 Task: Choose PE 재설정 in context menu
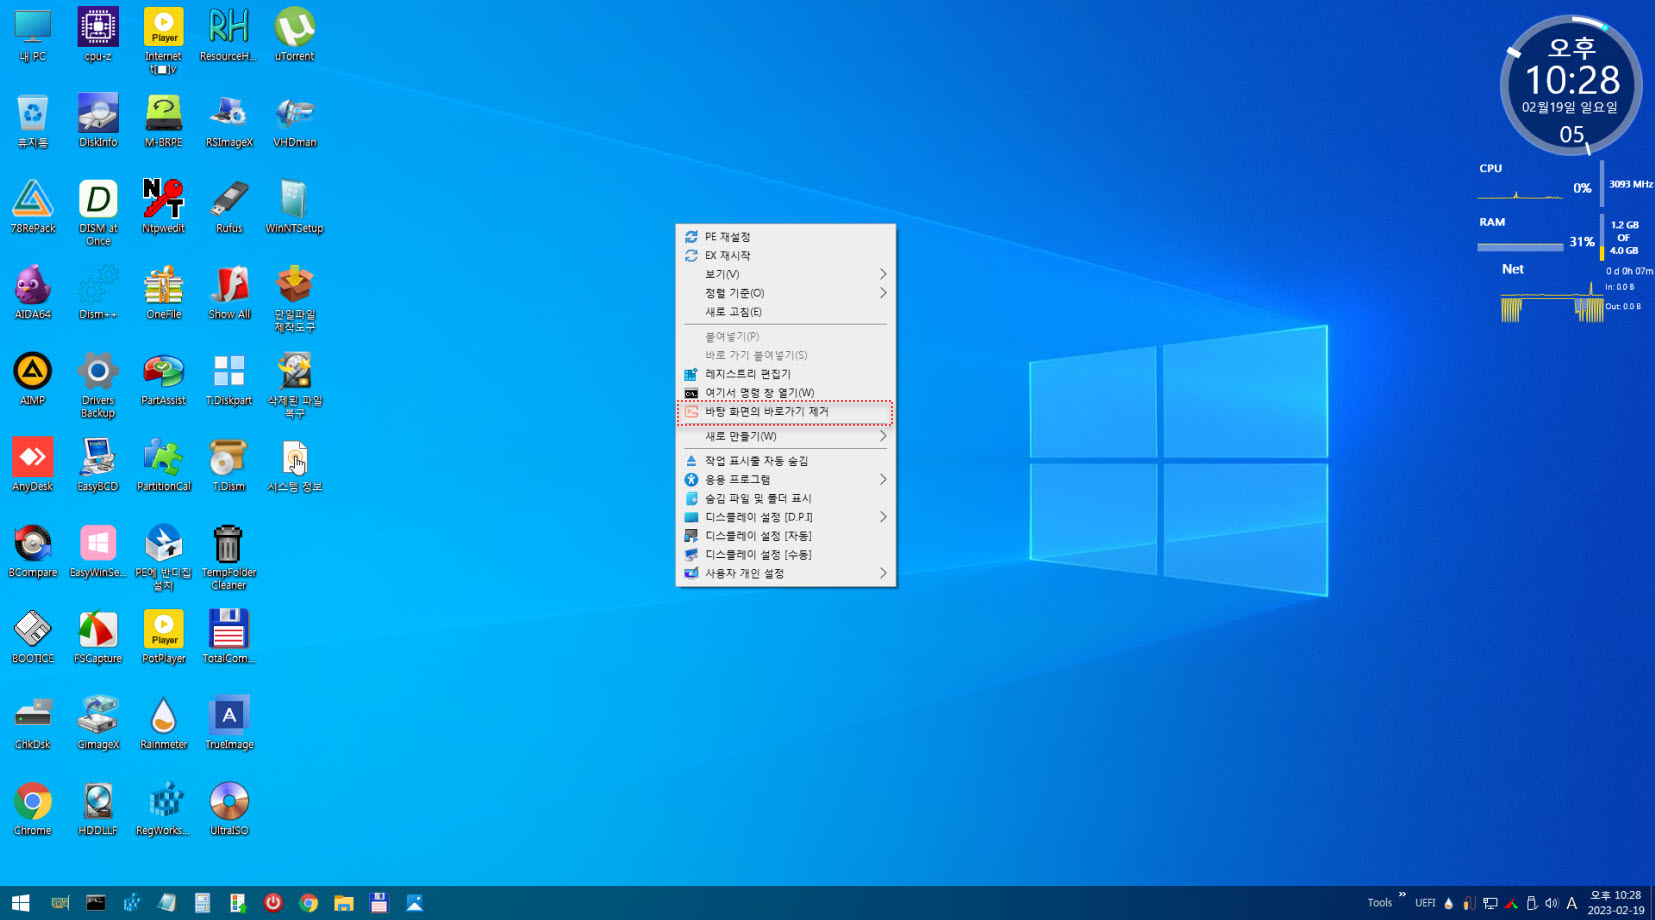pos(785,237)
